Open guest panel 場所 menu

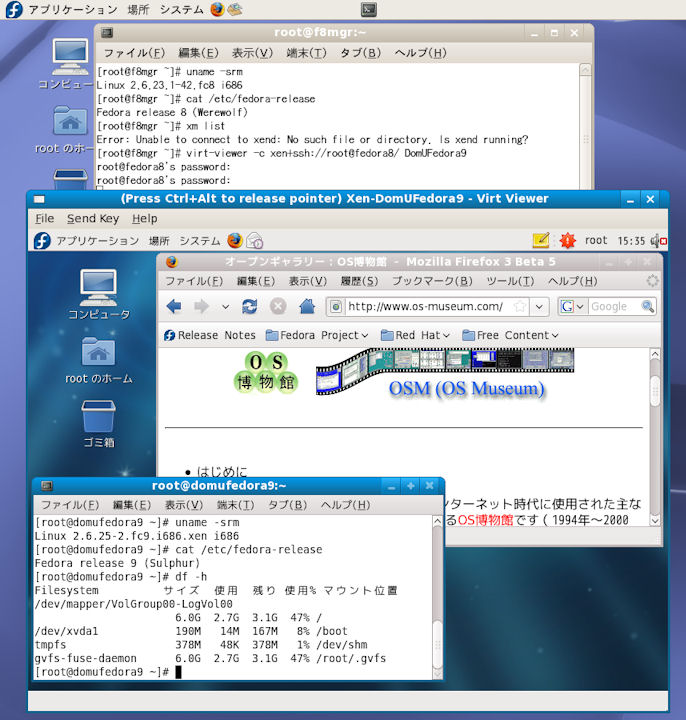coord(159,241)
